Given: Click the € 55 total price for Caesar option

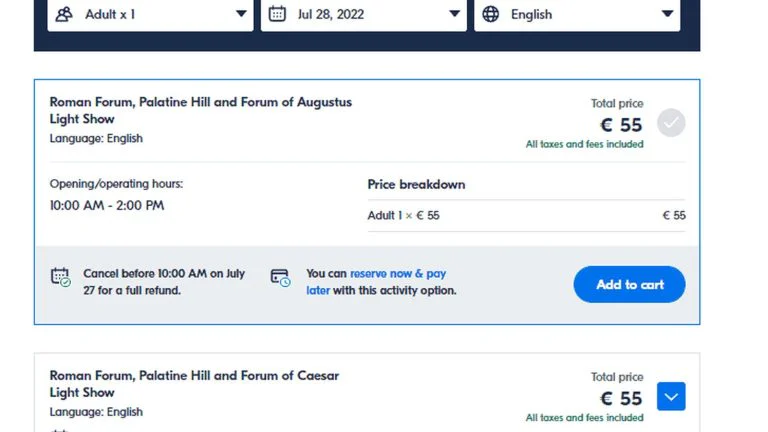Looking at the screenshot, I should [x=621, y=399].
